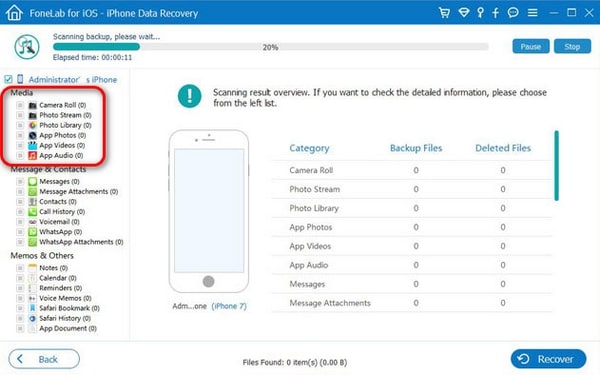
Task: Click the WhatsApp icon
Action: pyautogui.click(x=33, y=232)
